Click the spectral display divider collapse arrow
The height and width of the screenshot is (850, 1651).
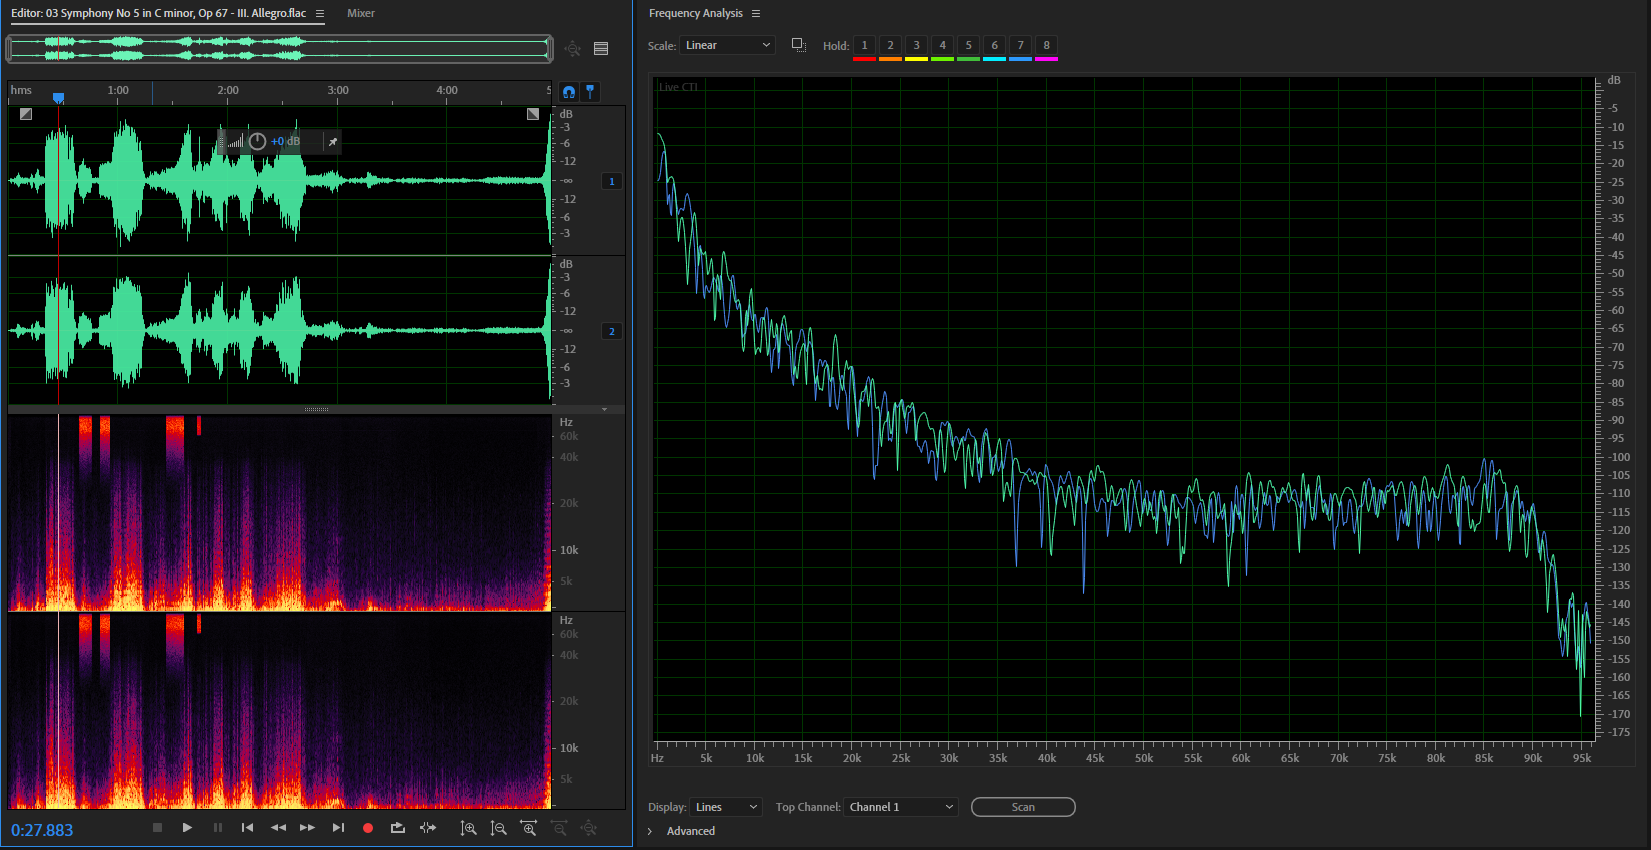[604, 409]
